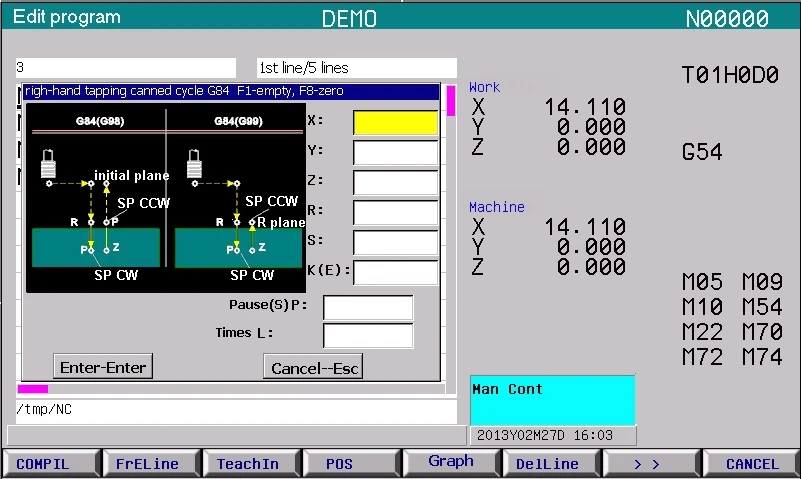Click the T01H0D0 tool status
This screenshot has width=801, height=479.
[731, 75]
